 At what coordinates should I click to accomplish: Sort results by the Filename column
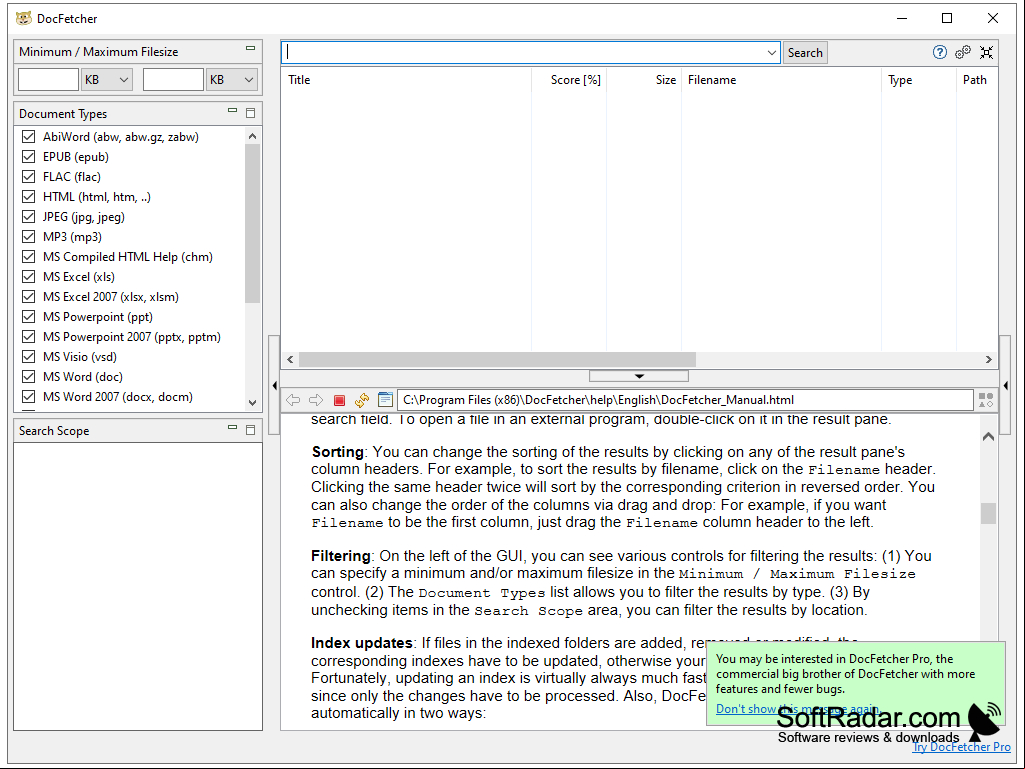click(x=781, y=80)
